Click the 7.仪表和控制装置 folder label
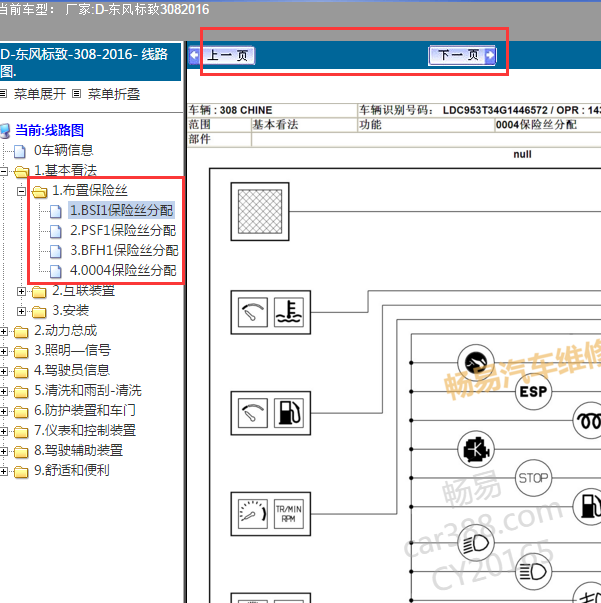 click(85, 430)
